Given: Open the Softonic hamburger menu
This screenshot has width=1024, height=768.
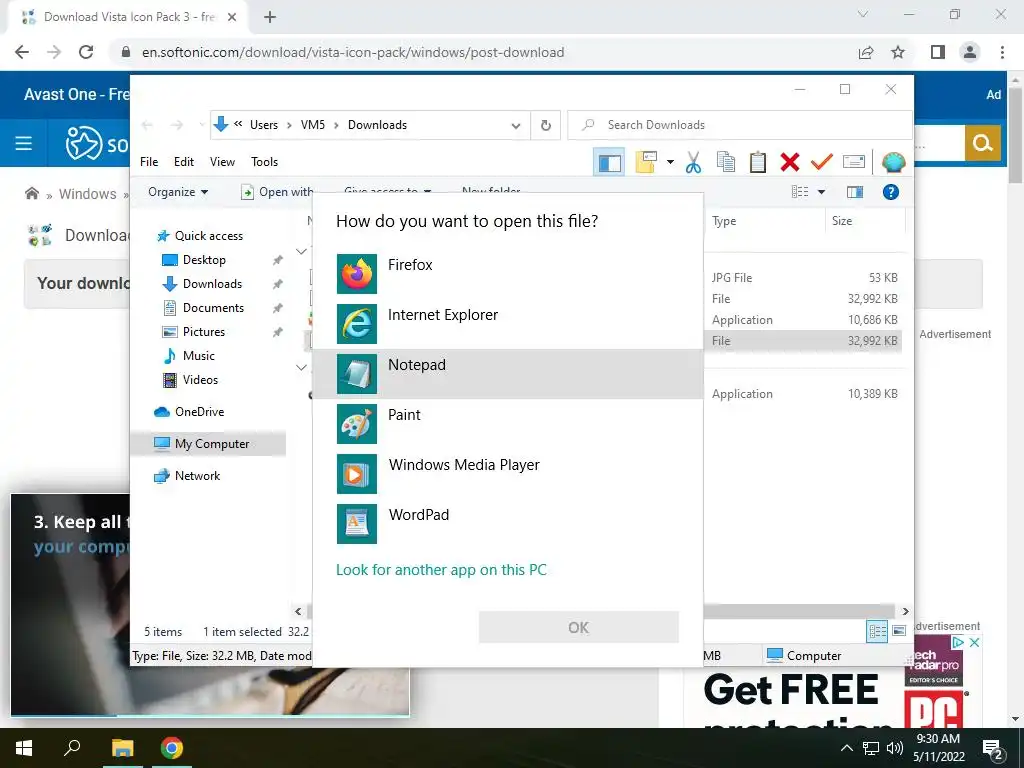Looking at the screenshot, I should click(24, 143).
